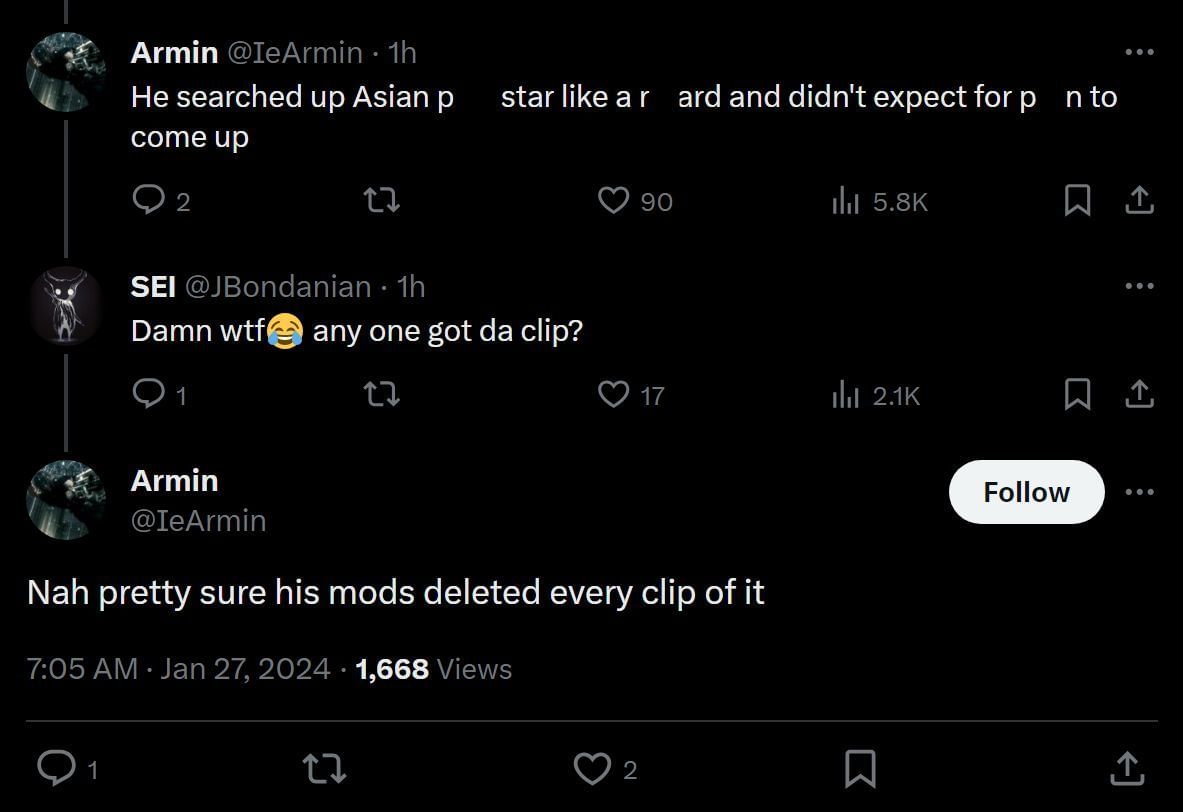Reply to SEI's tweet
Image resolution: width=1183 pixels, height=812 pixels.
coord(147,395)
